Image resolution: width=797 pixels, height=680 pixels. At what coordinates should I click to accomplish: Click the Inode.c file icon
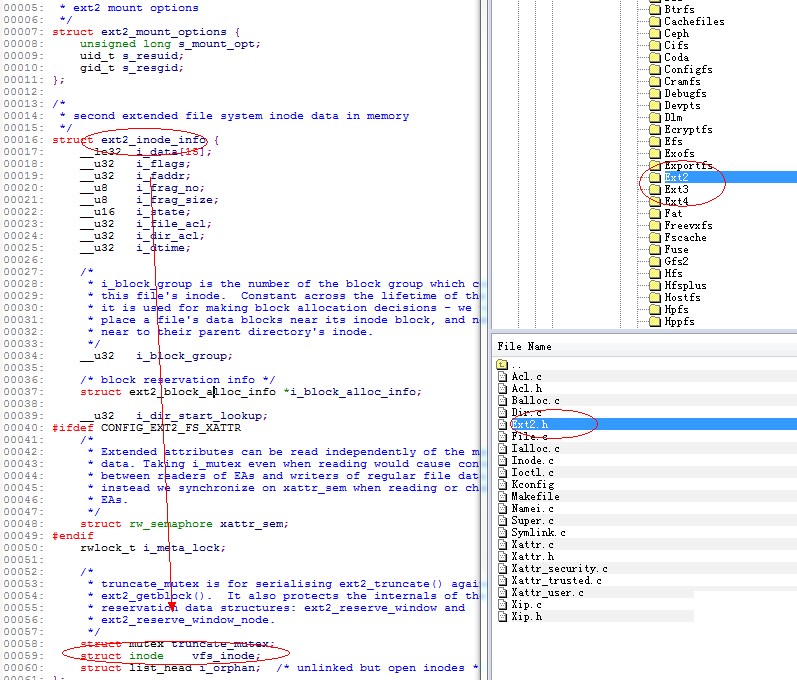click(503, 460)
